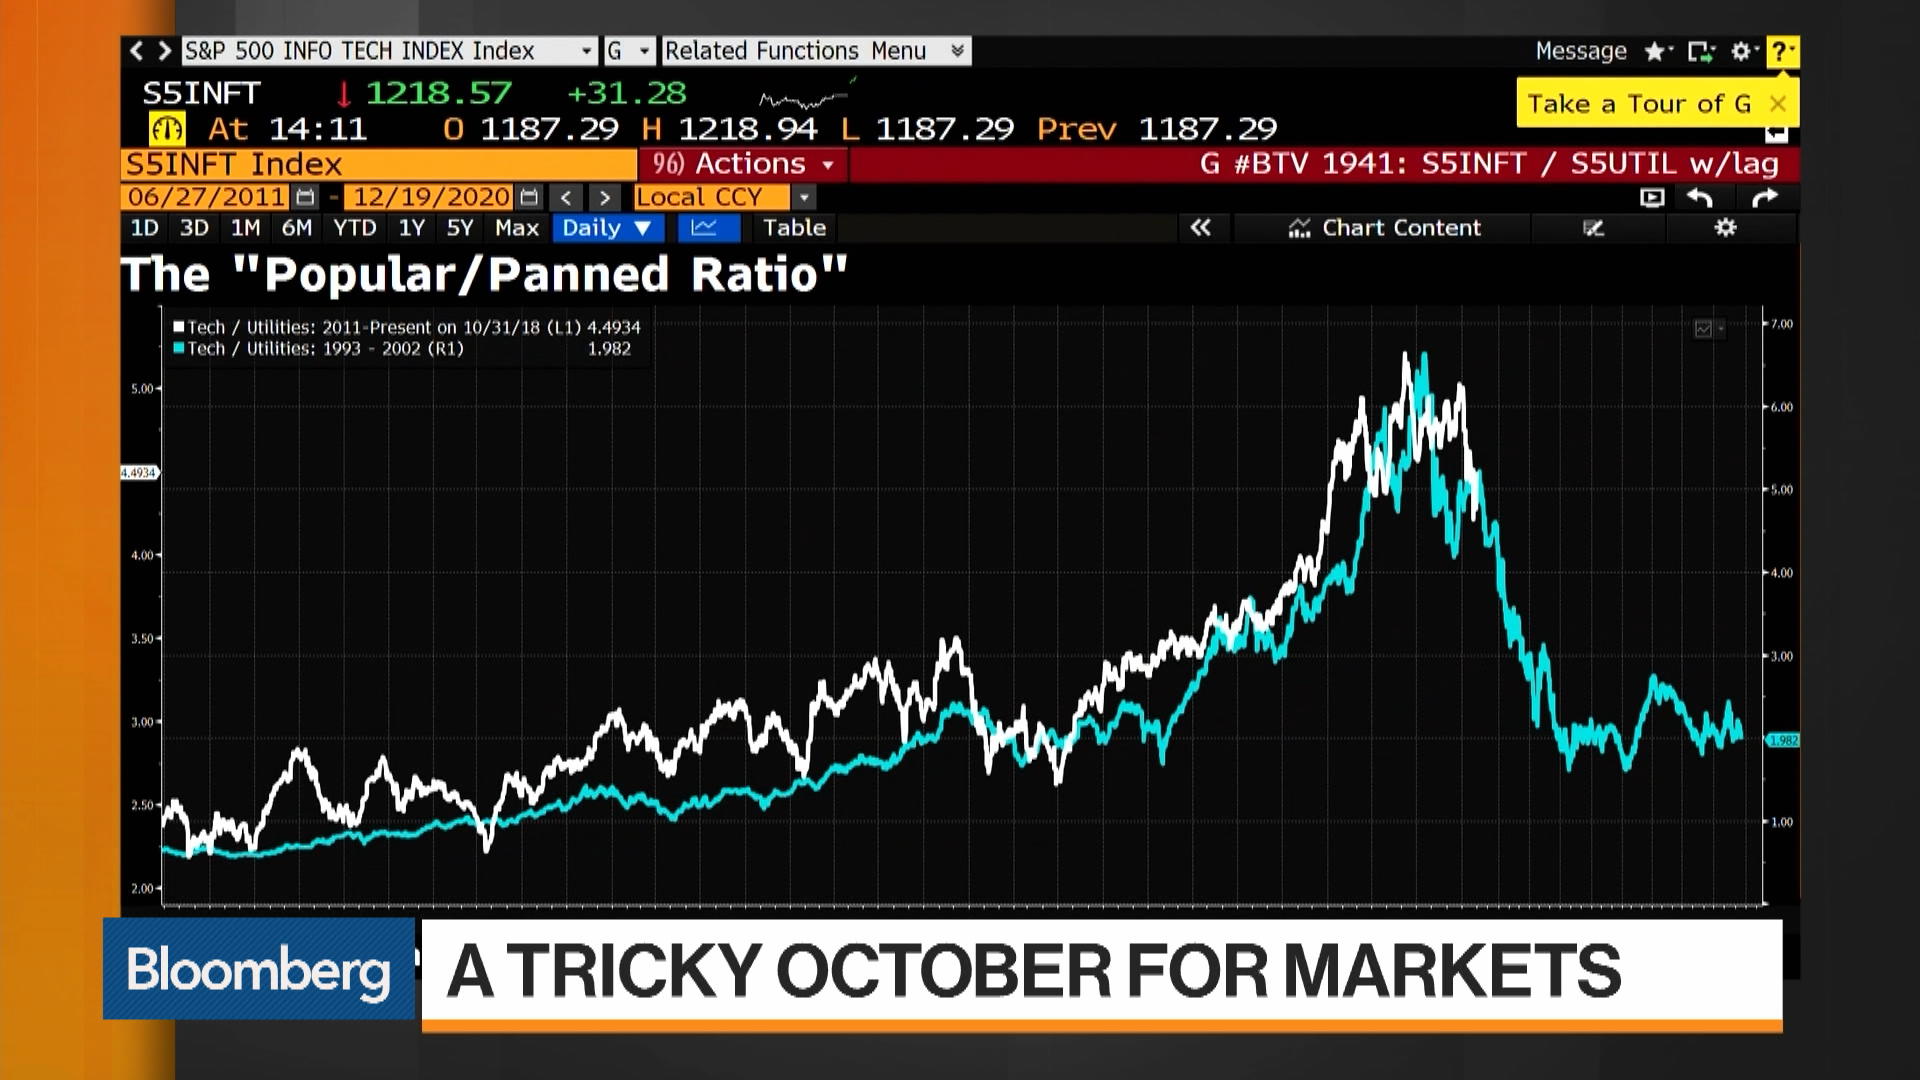
Task: Select the 5Y timeframe tab
Action: click(x=459, y=228)
